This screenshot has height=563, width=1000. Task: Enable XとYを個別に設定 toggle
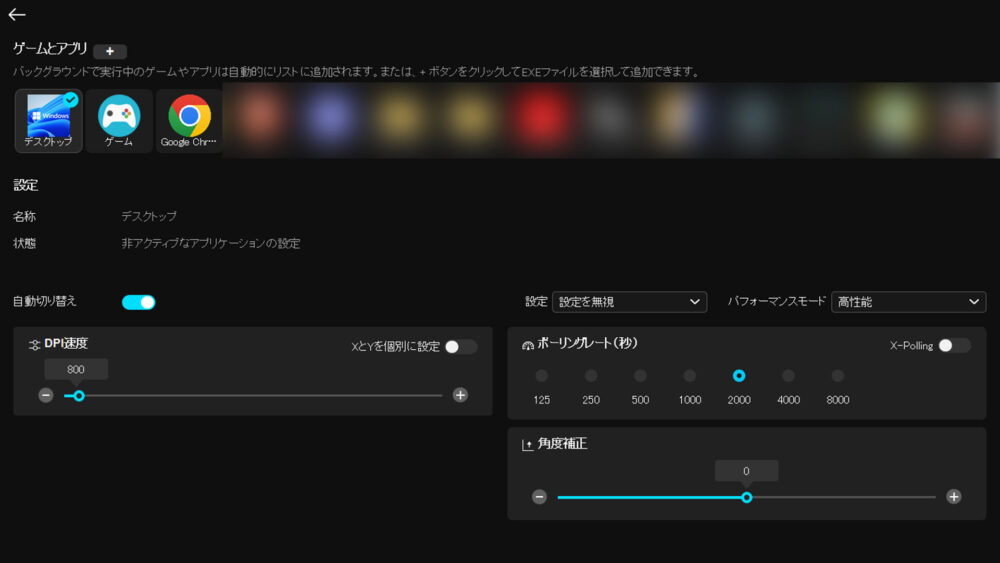coord(460,347)
